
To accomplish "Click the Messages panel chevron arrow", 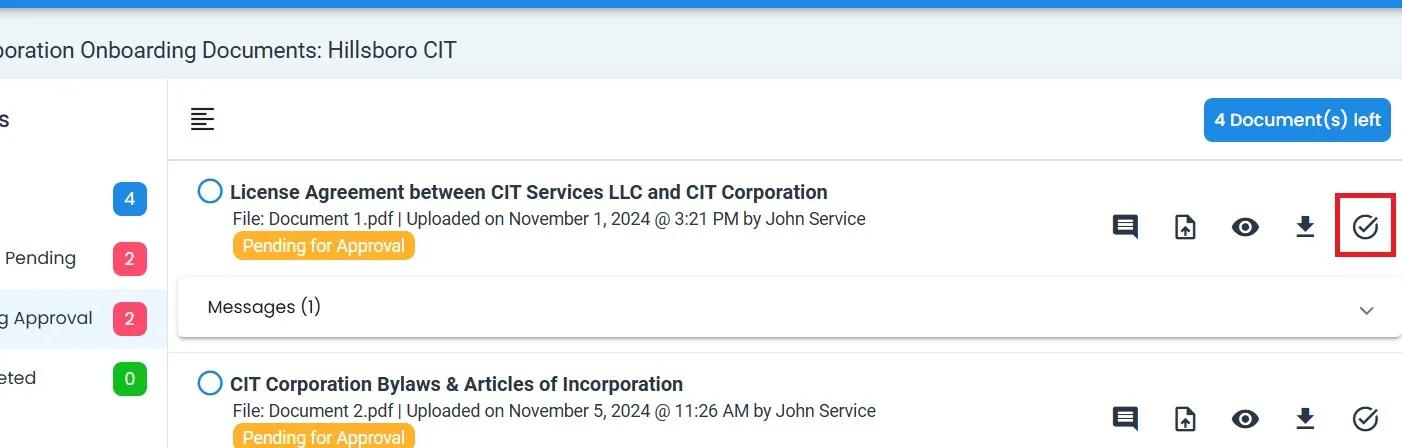I will coord(1367,310).
